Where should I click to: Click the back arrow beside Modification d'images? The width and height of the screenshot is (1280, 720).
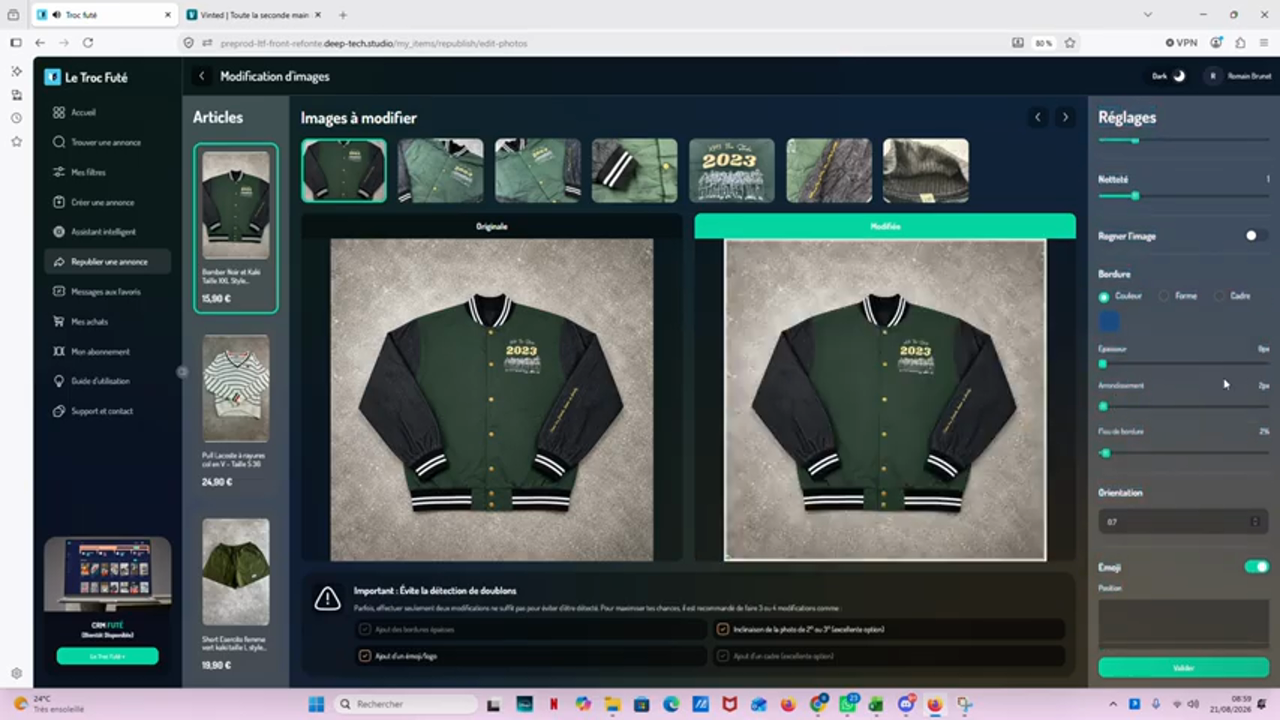click(202, 76)
